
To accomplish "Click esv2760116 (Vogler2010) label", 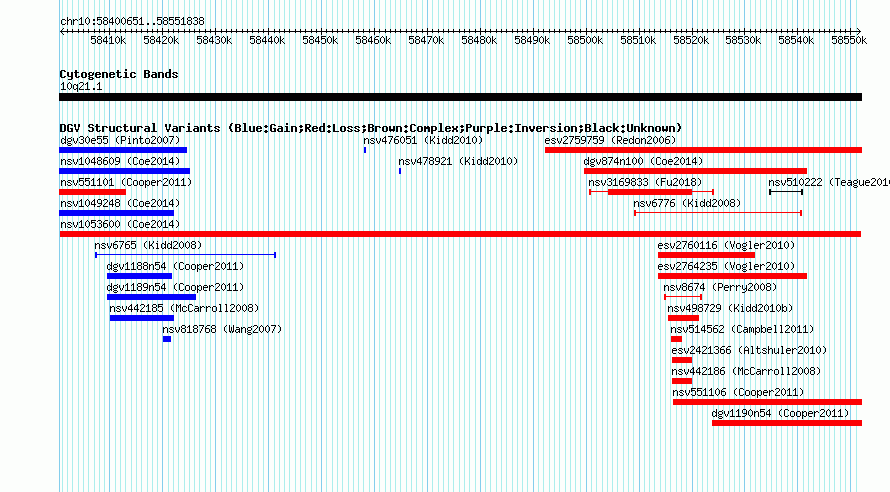I will 727,245.
